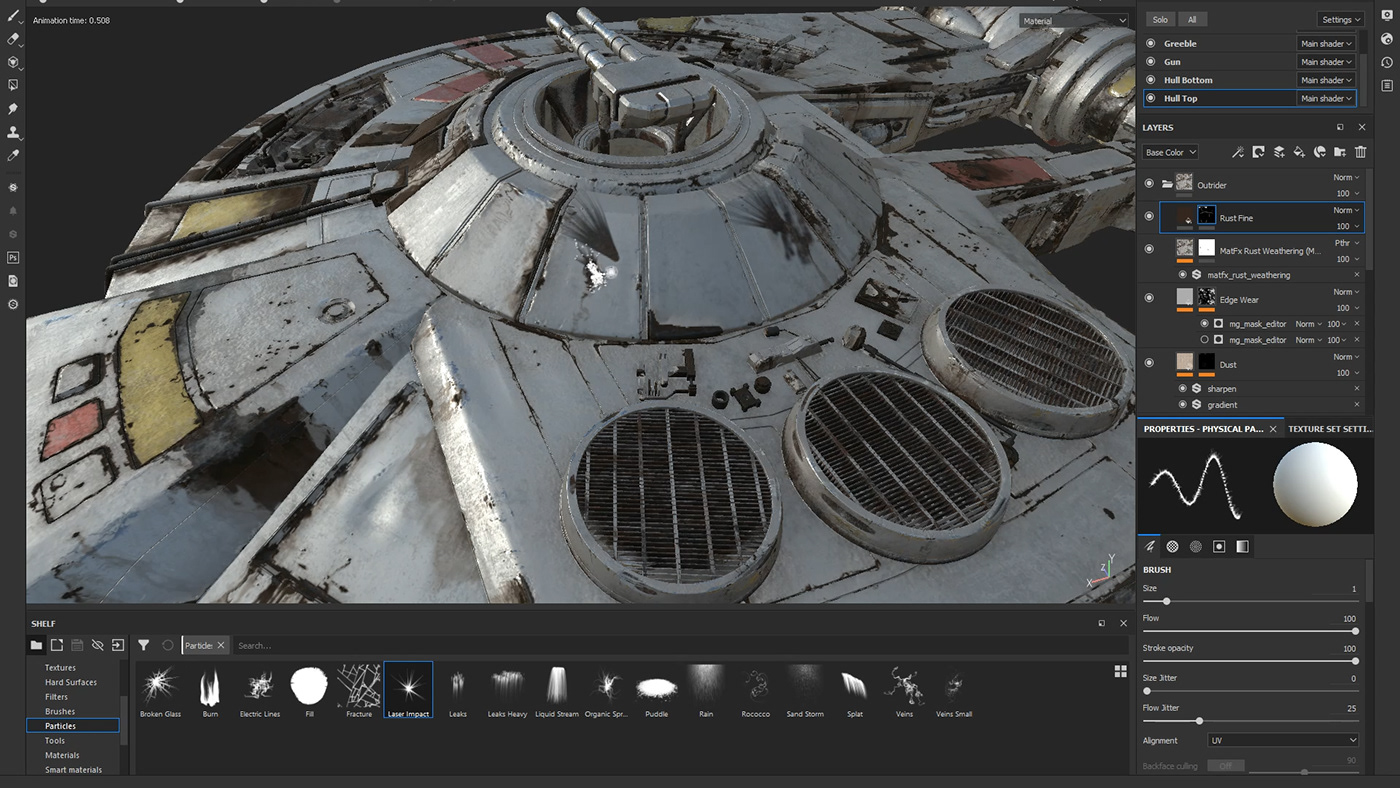1400x788 pixels.
Task: Select the Eraser tool
Action: 13,39
